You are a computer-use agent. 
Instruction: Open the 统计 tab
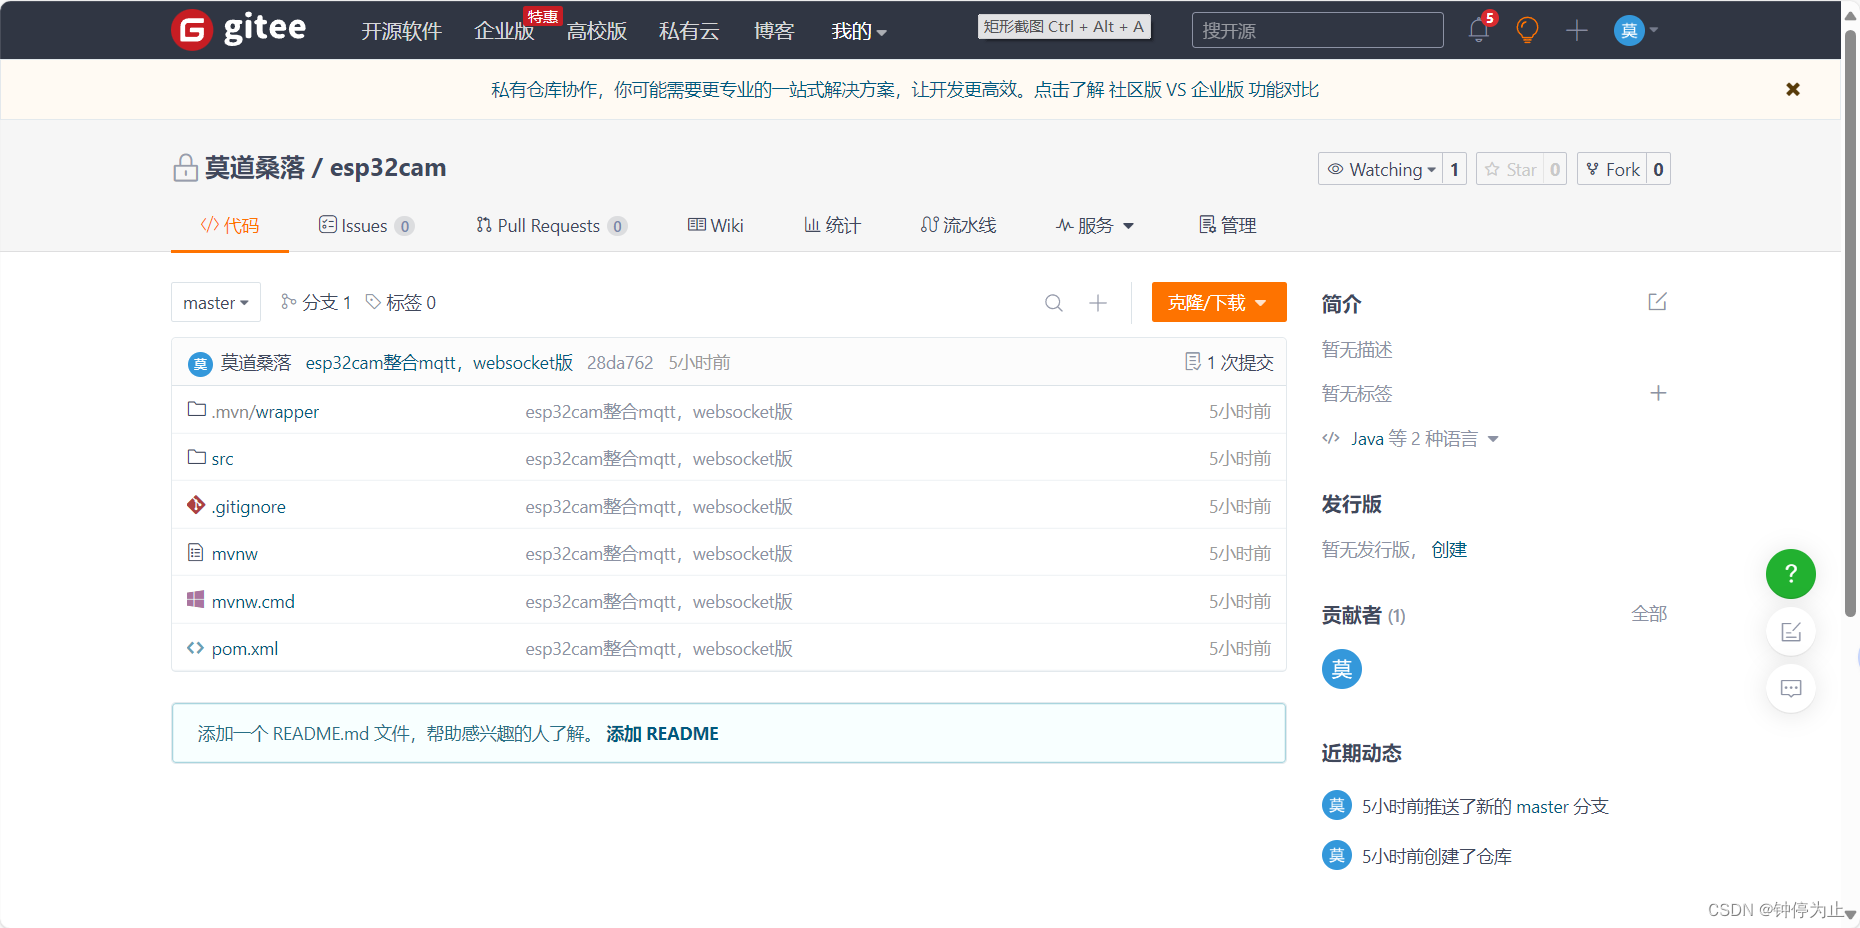point(832,225)
